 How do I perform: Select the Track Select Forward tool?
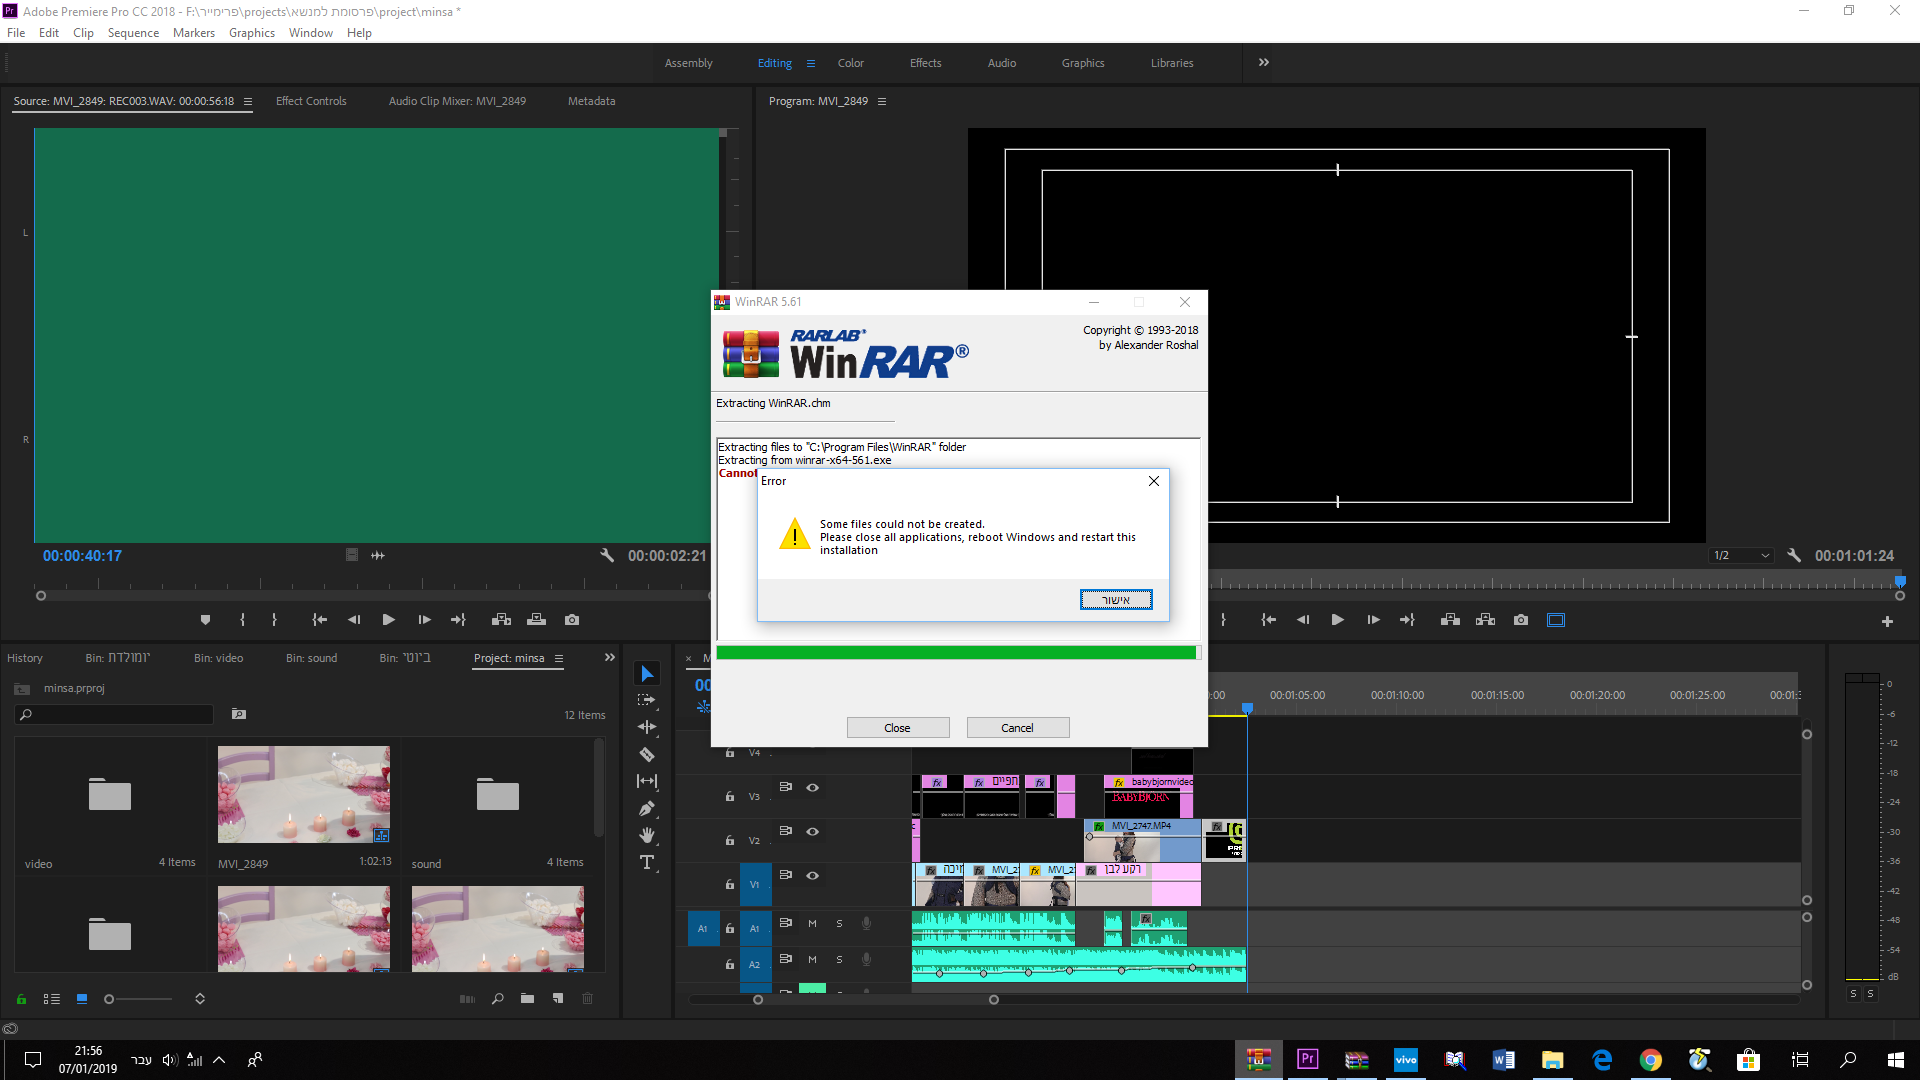pos(647,700)
